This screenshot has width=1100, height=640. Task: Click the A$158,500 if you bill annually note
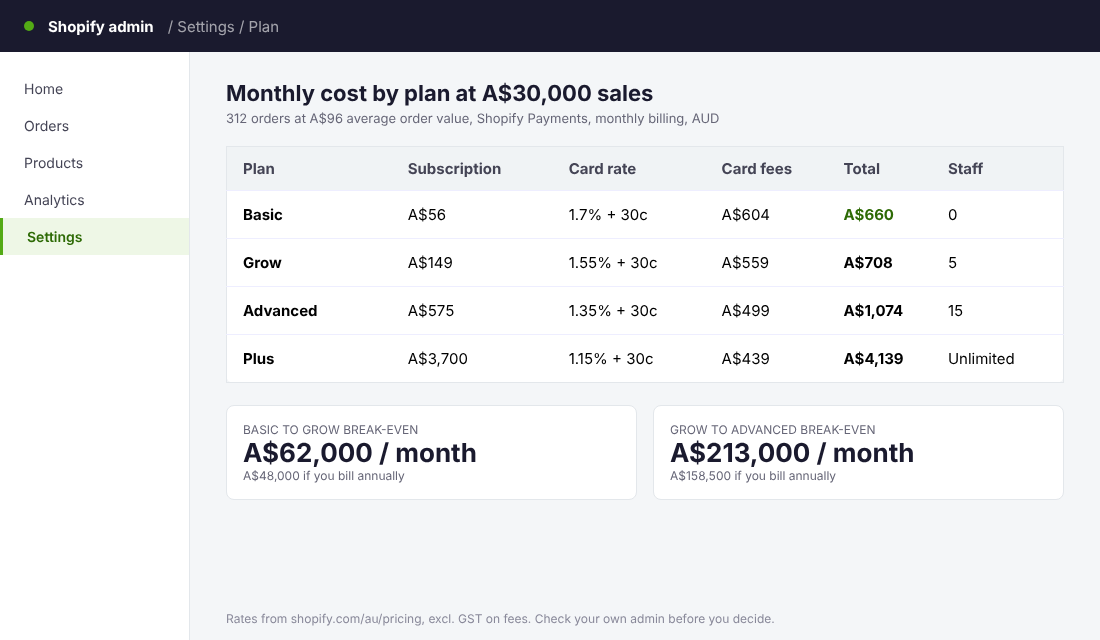753,476
